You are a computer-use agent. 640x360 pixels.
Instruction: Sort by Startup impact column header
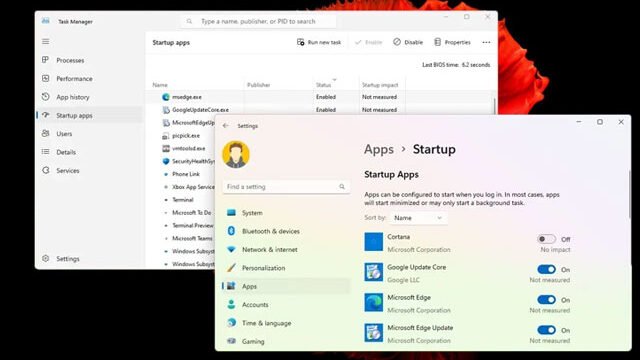[x=380, y=85]
